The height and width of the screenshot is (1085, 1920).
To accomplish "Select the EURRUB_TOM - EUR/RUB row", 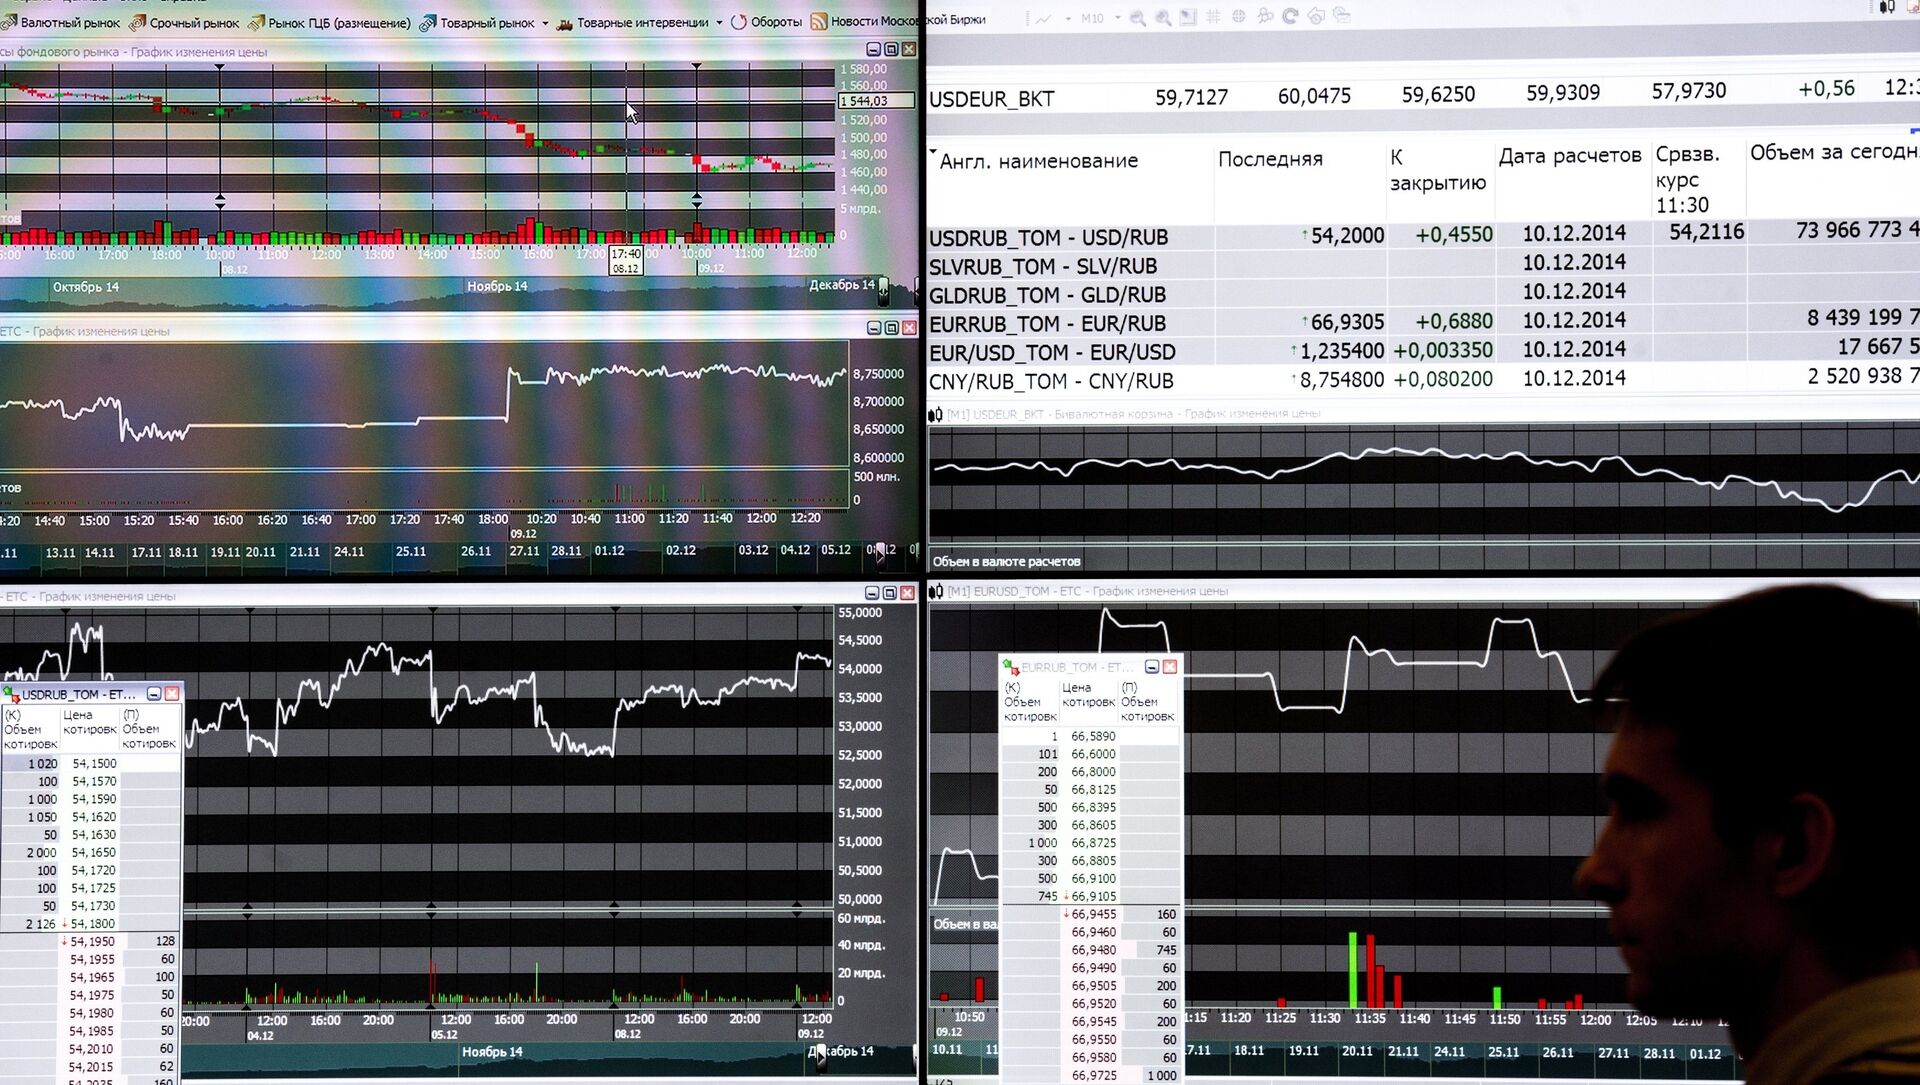I will point(1047,324).
